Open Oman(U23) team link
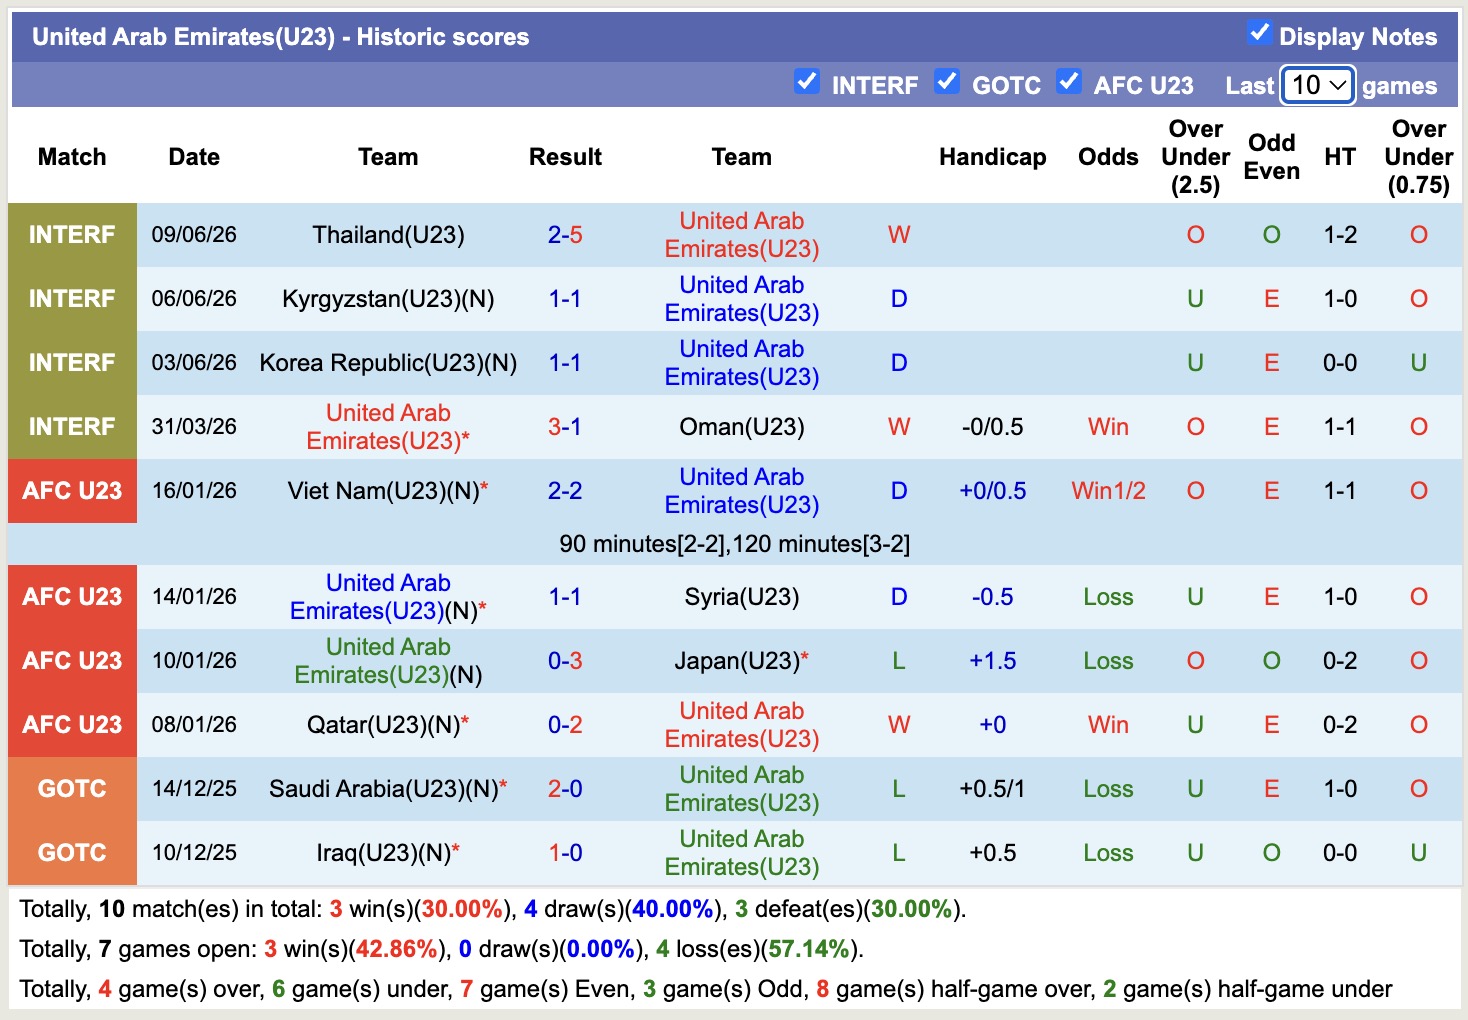 click(x=742, y=427)
